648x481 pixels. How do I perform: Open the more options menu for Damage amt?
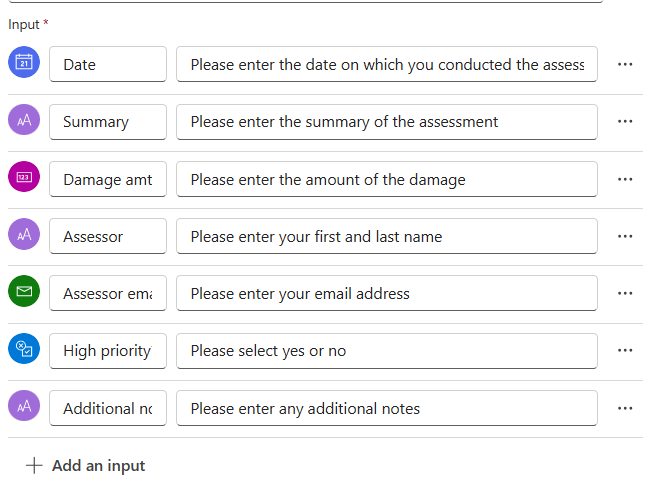(x=625, y=179)
